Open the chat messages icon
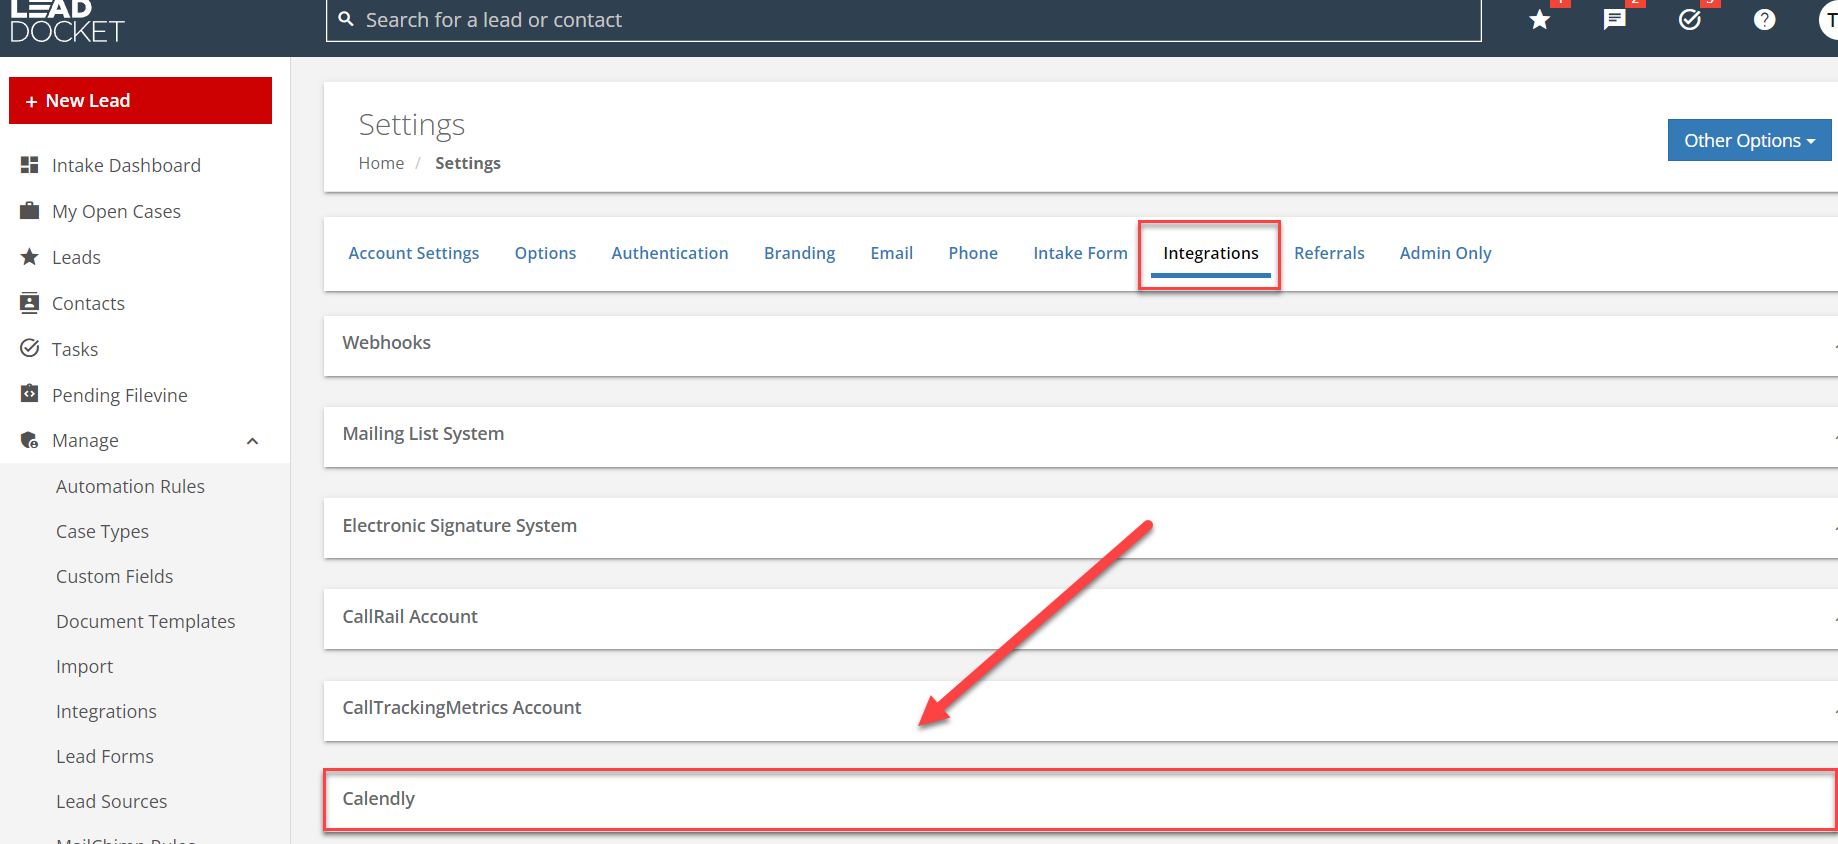This screenshot has height=844, width=1838. 1614,20
